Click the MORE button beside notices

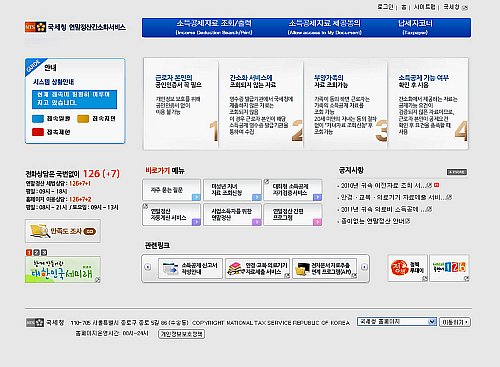coord(457,172)
